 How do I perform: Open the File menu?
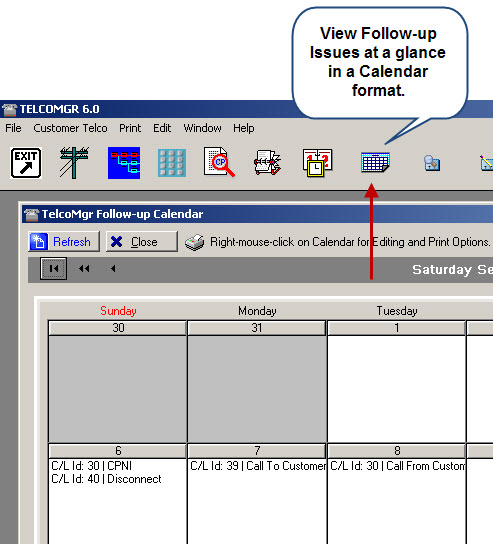[13, 128]
